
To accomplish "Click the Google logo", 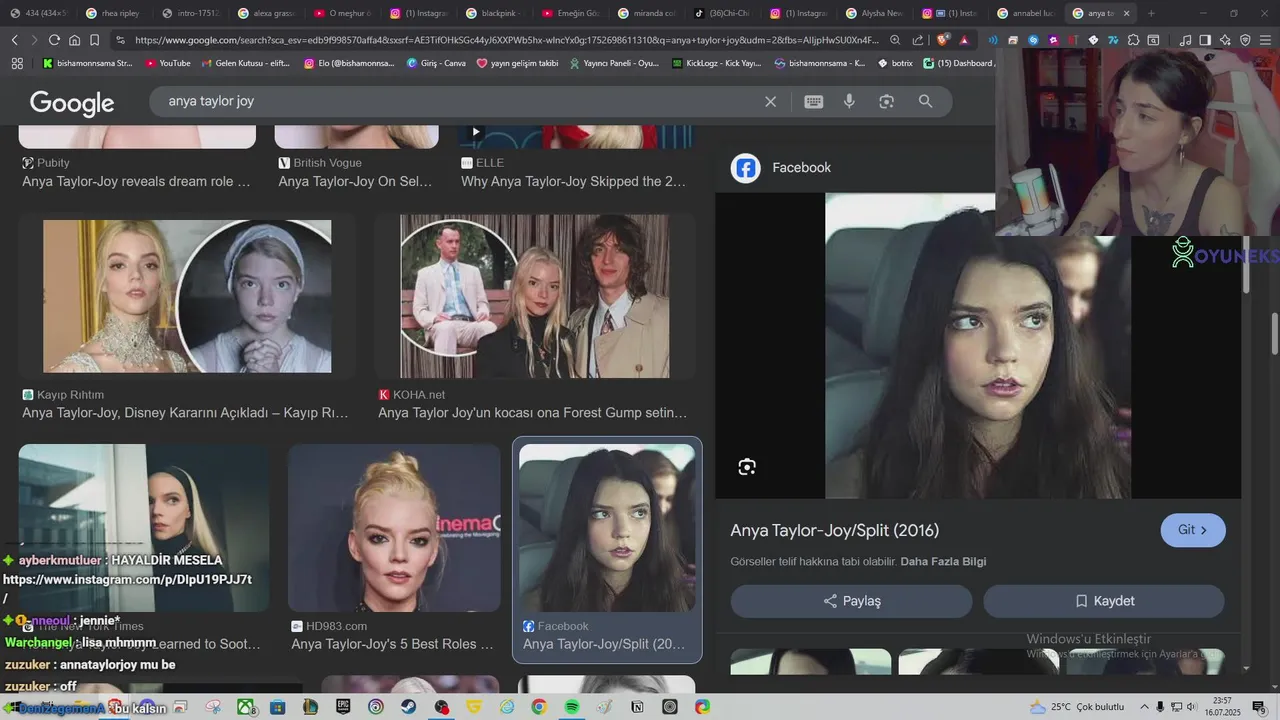I will tap(72, 102).
